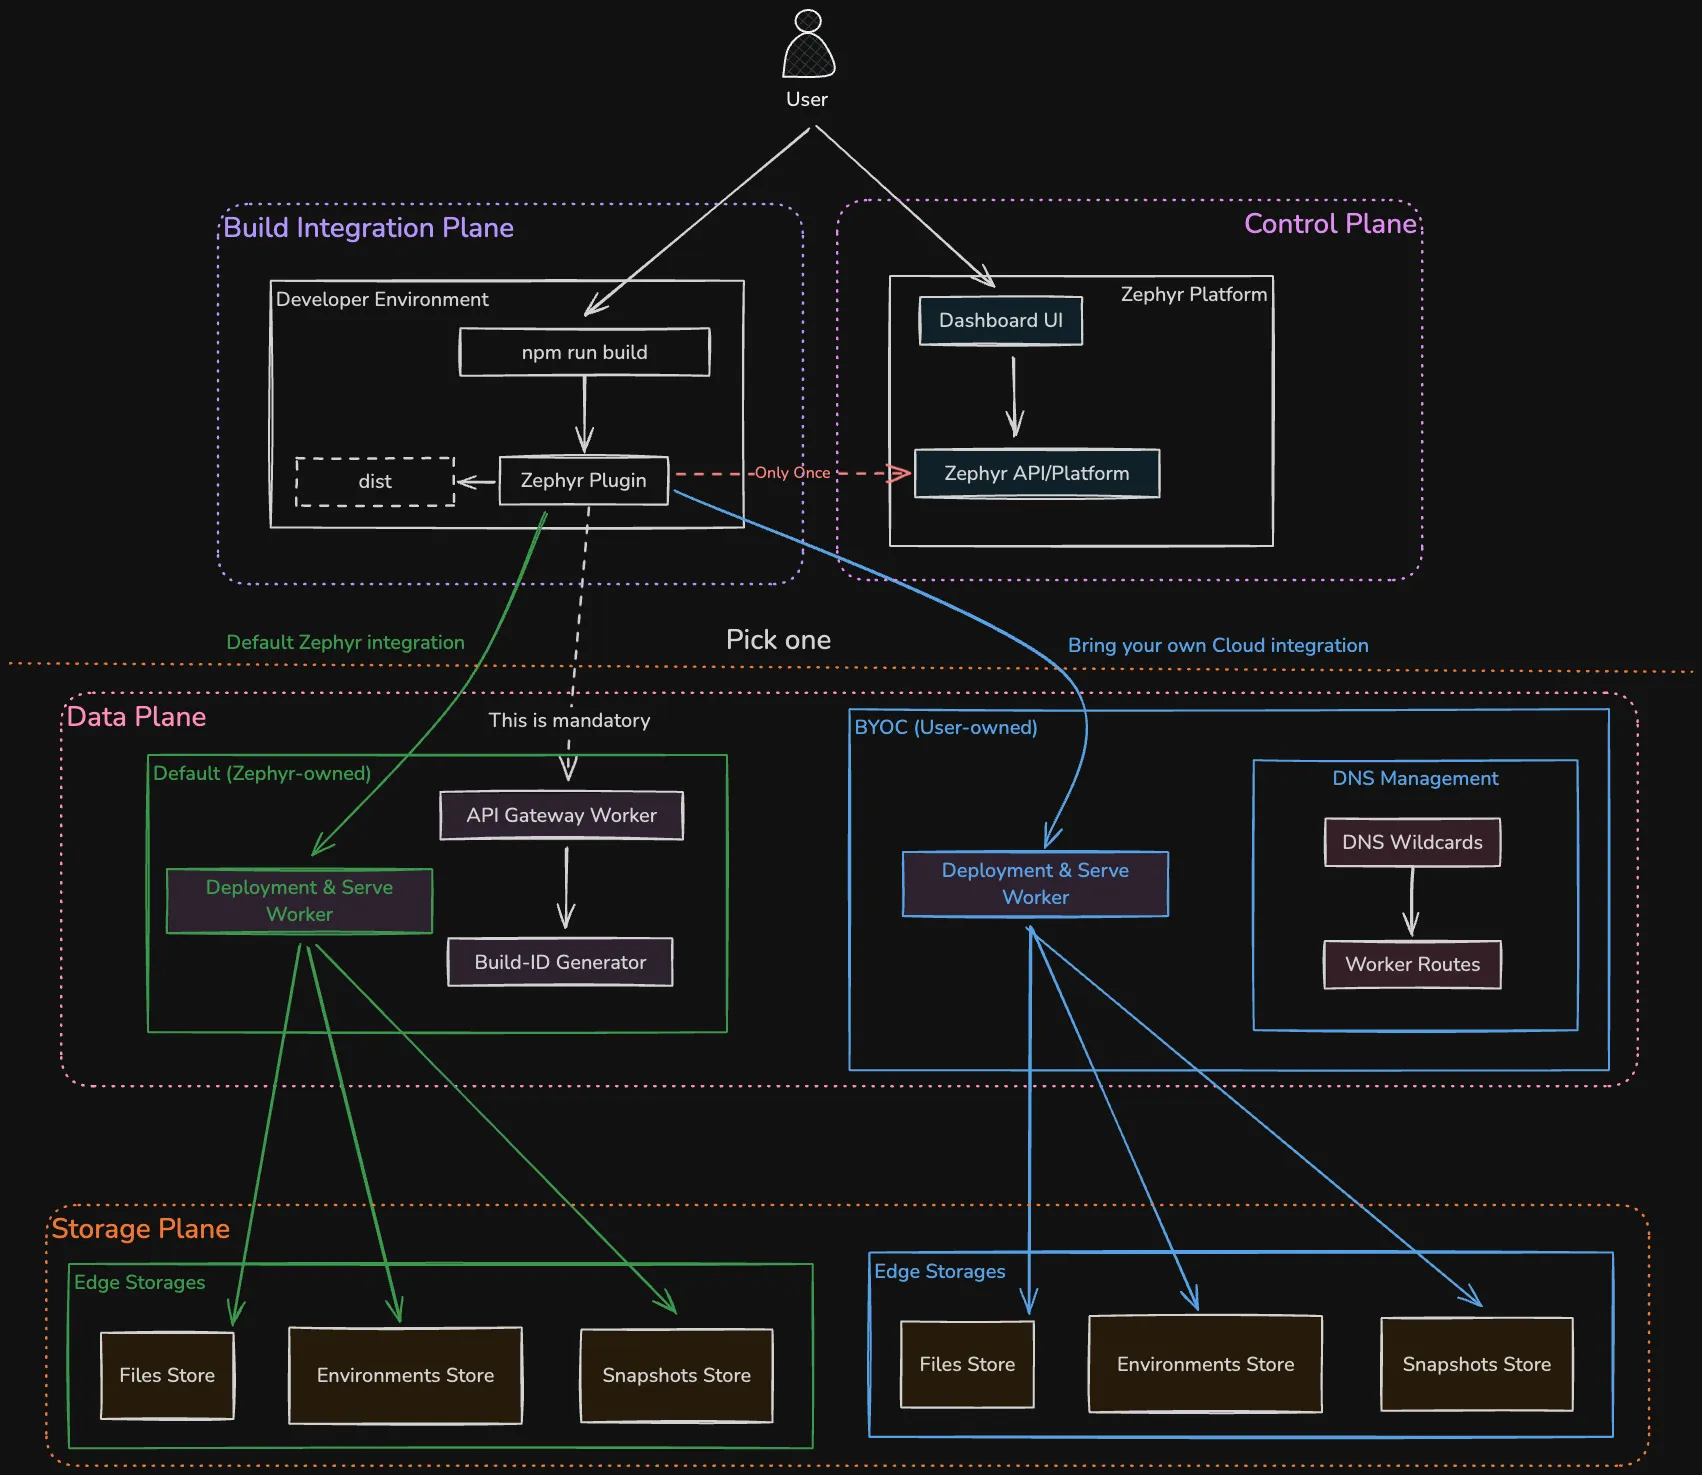Click the dist dashed box
The image size is (1702, 1475).
pyautogui.click(x=375, y=481)
